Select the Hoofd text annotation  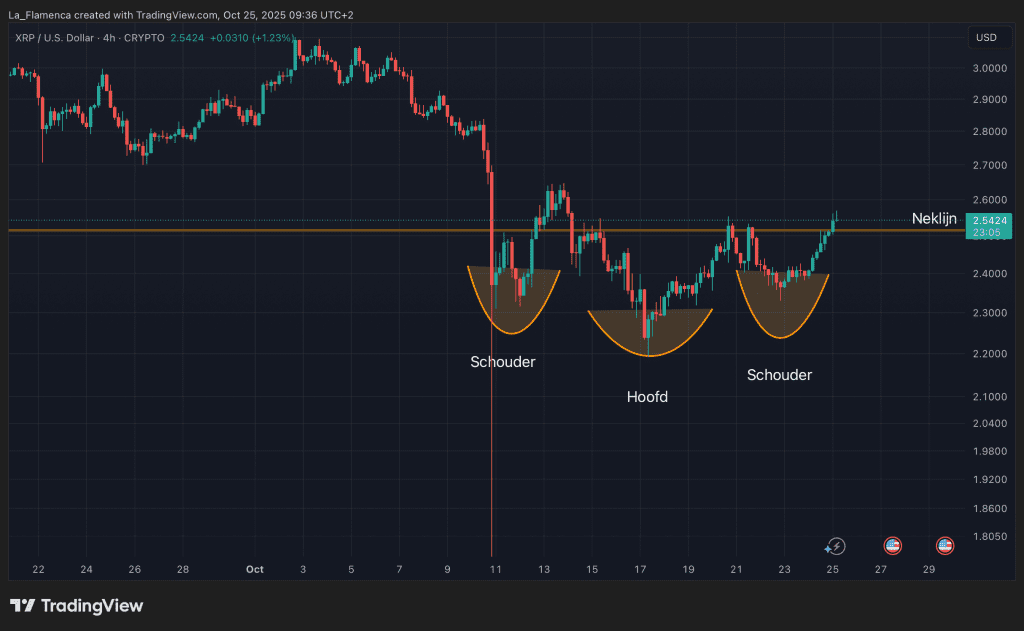[647, 397]
